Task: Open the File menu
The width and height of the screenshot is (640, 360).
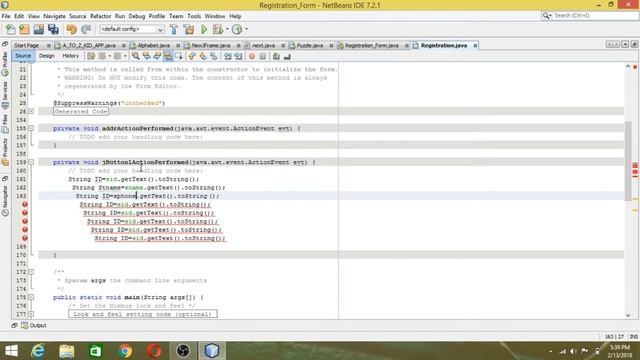Action: (6, 16)
